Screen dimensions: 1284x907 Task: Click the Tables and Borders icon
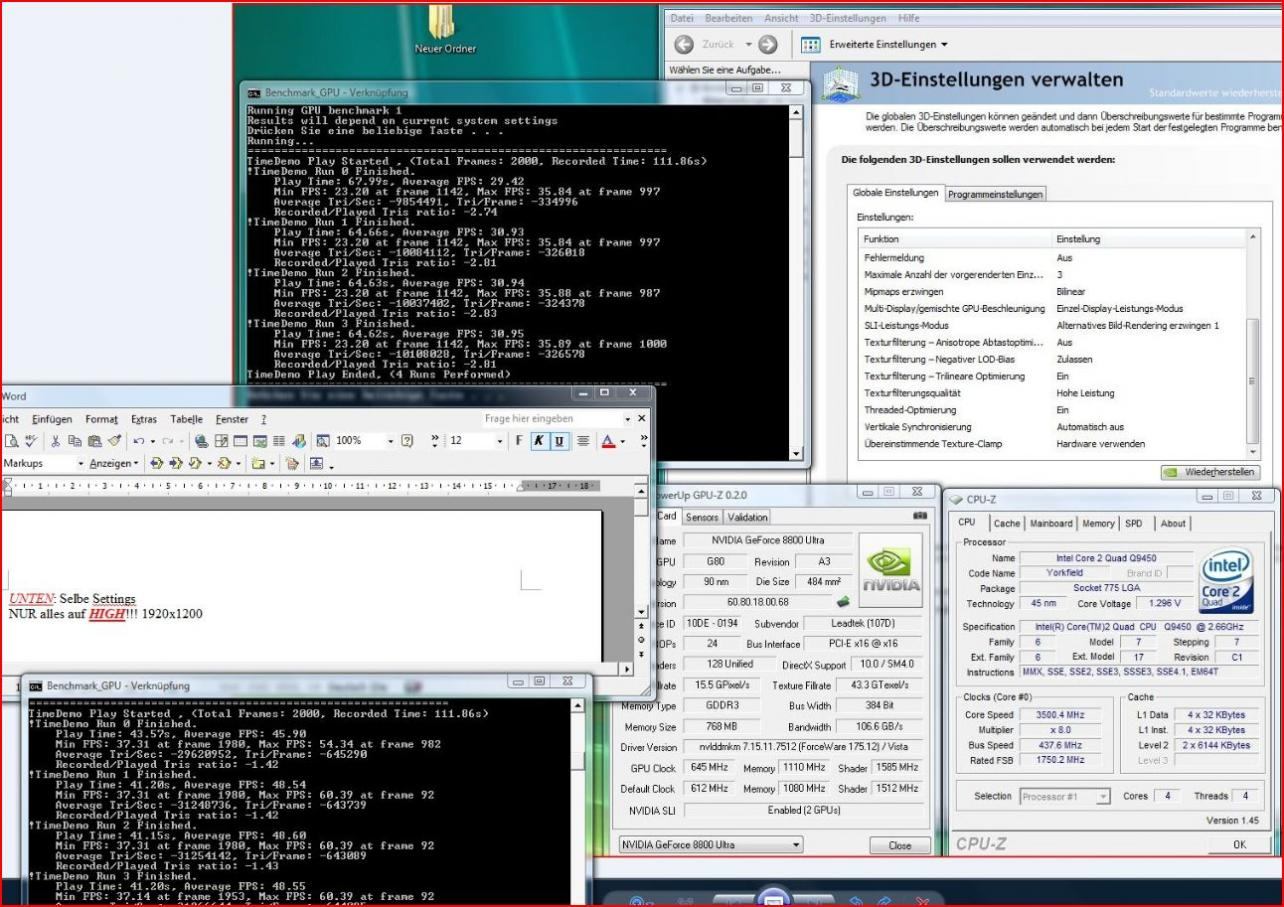click(222, 440)
